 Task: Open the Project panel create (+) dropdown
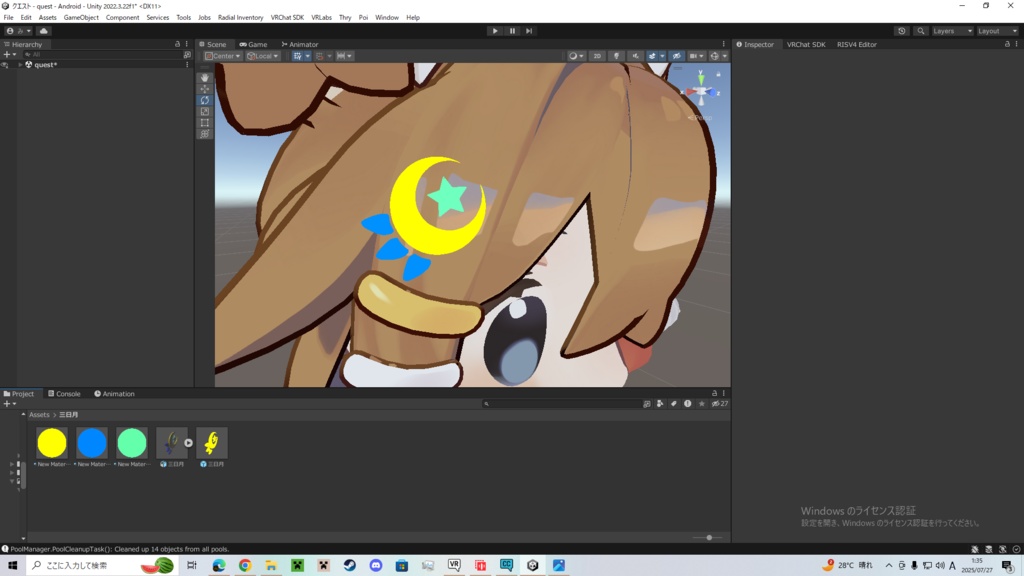click(x=10, y=404)
